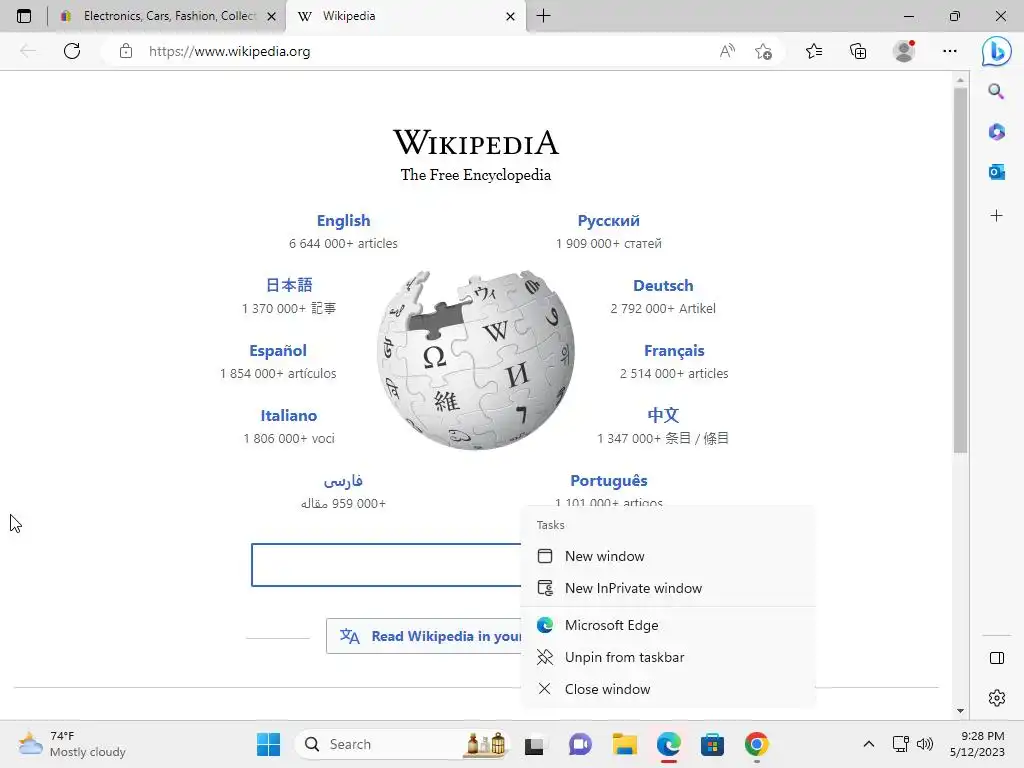Screen dimensions: 1024x768
Task: Open the Русский Wikipedia link
Action: [609, 221]
